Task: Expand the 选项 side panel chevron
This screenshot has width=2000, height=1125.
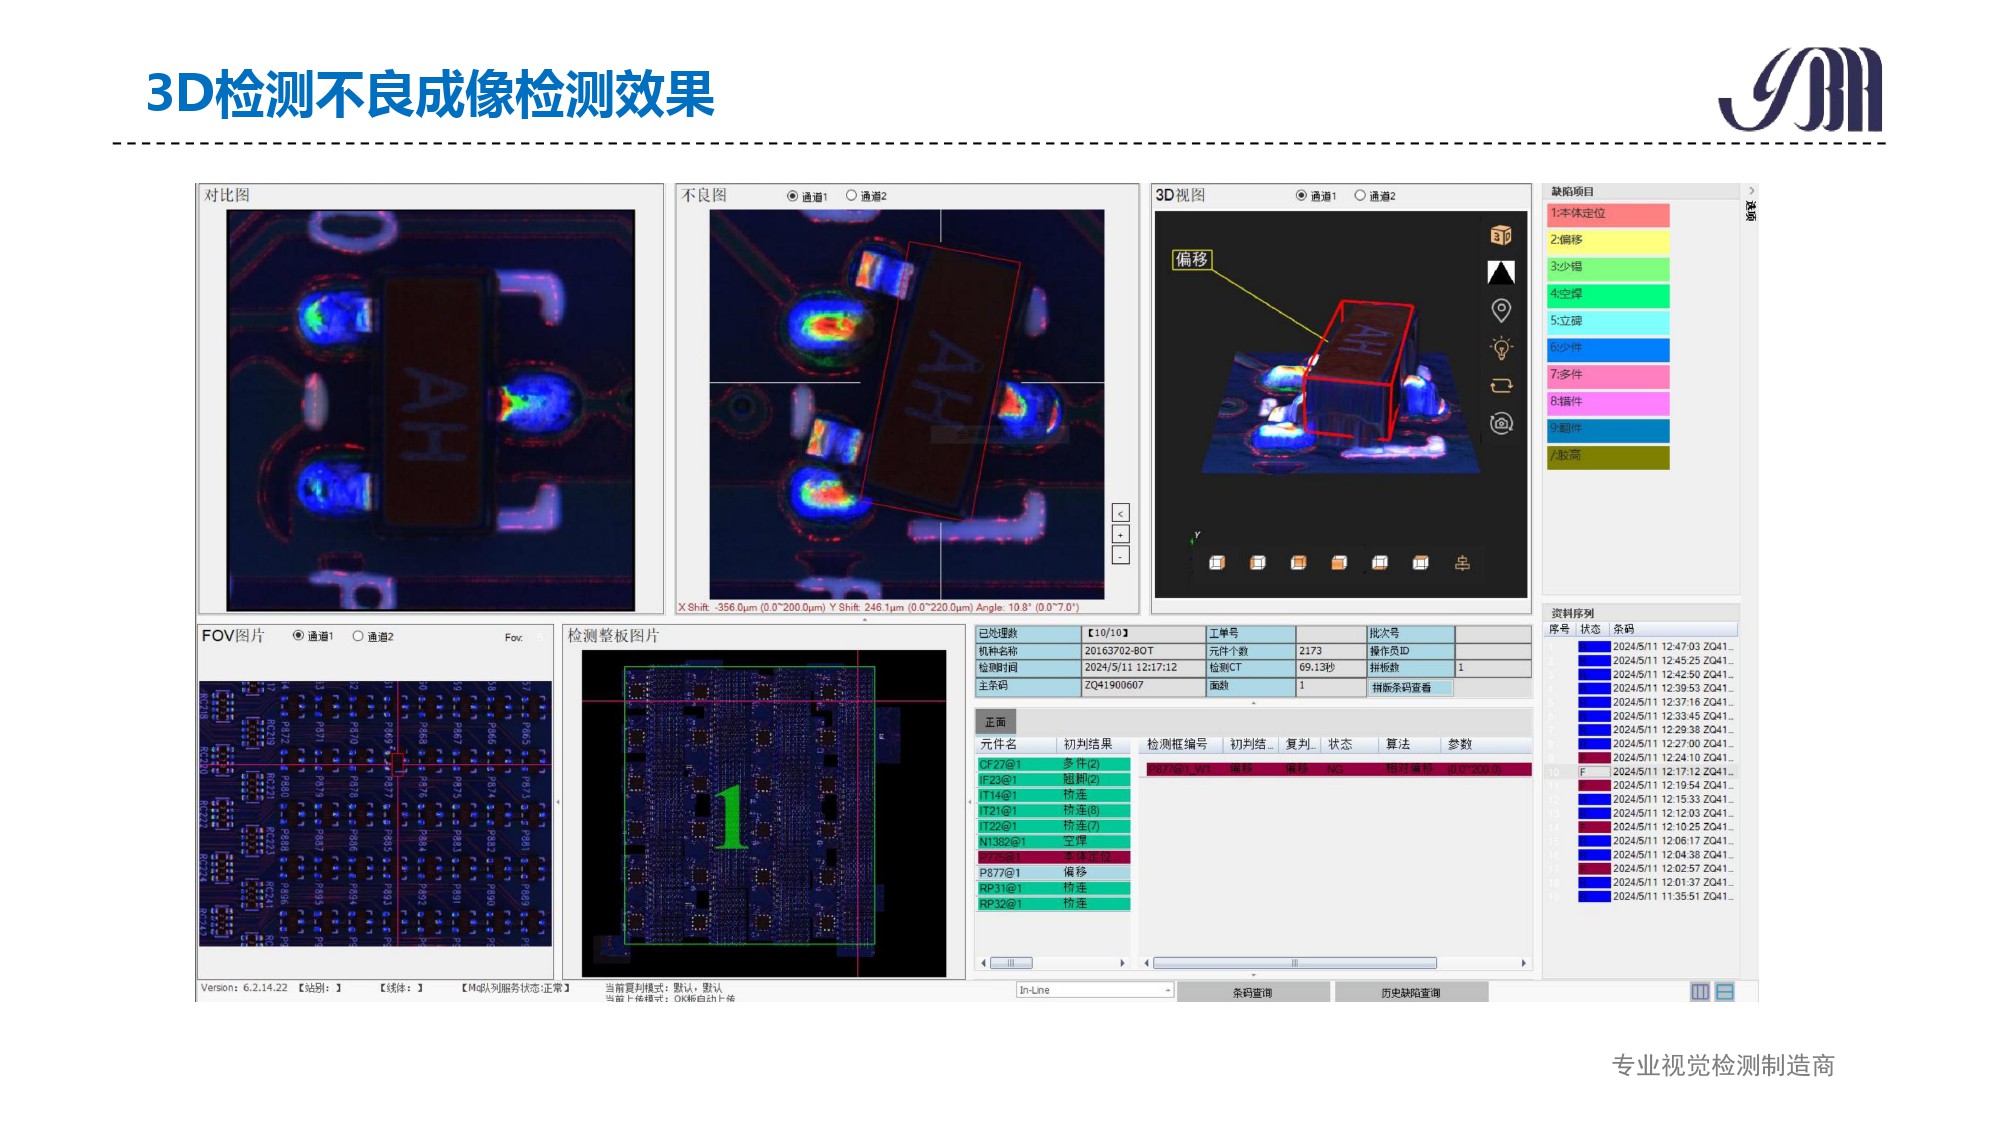Action: [x=1751, y=190]
